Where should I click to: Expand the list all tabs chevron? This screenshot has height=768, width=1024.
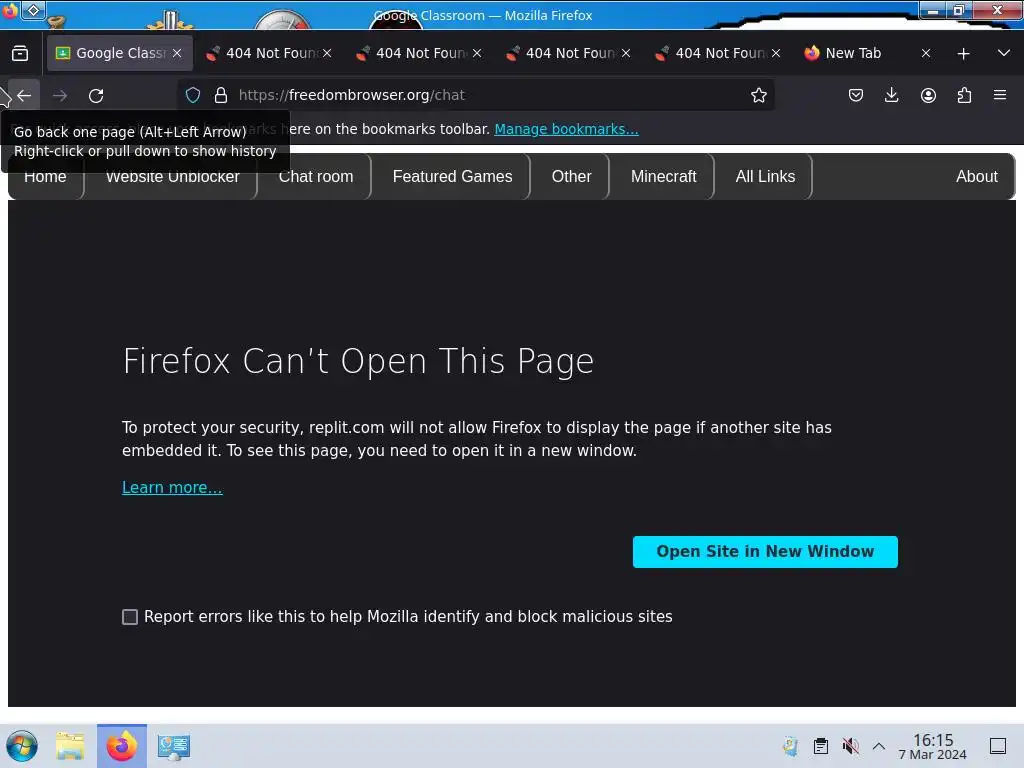1004,53
